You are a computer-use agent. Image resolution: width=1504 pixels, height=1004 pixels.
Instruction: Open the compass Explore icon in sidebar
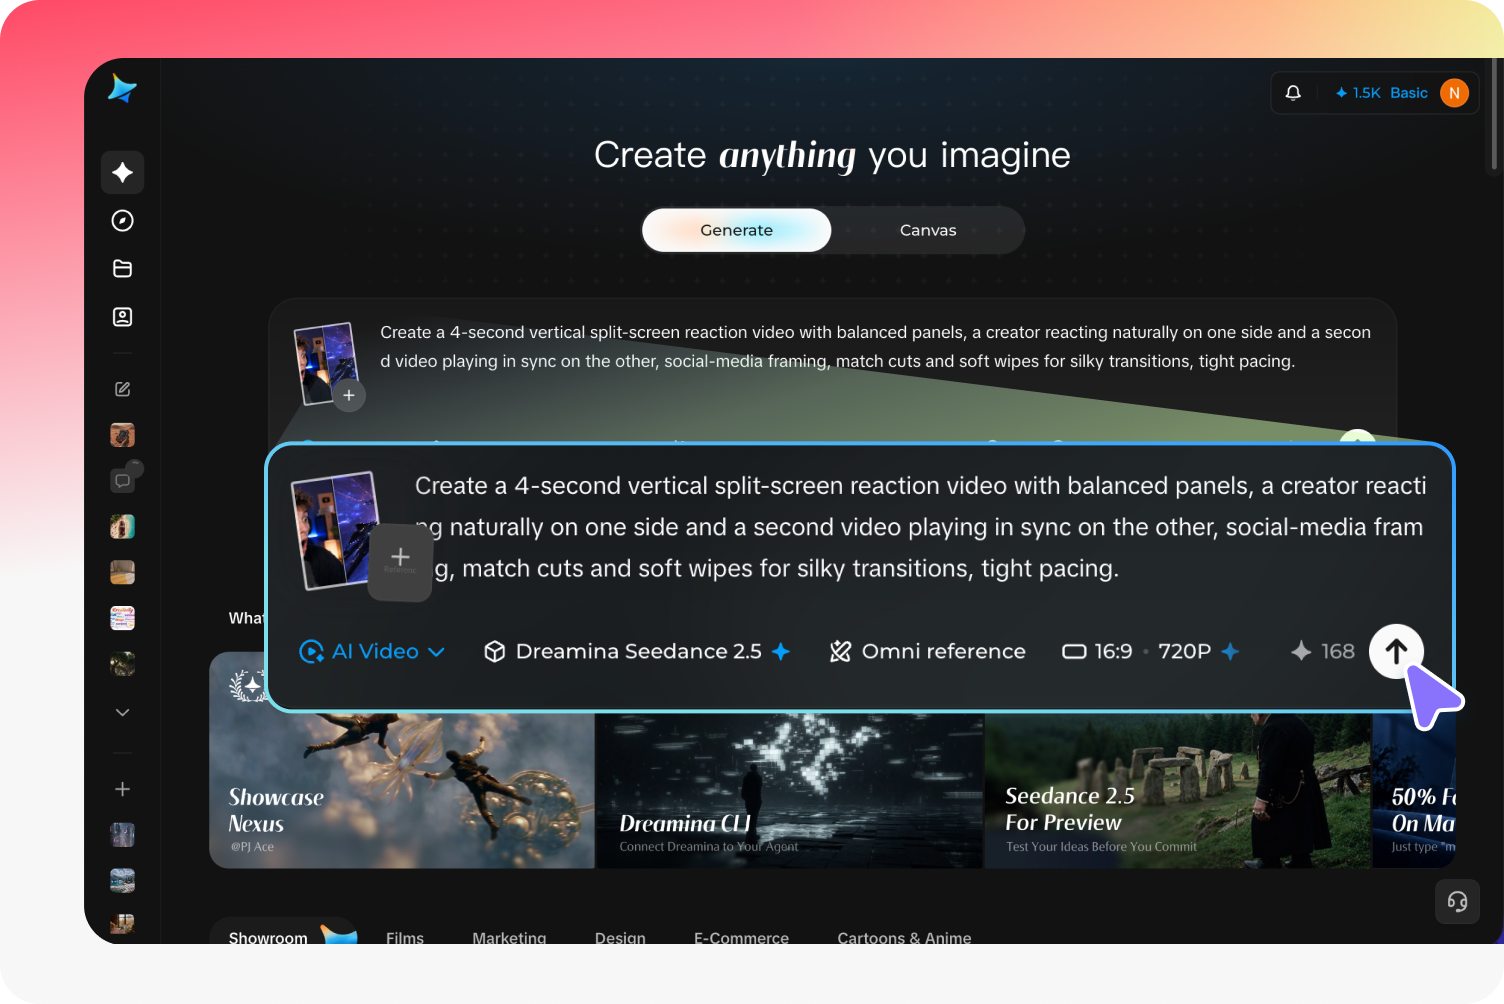tap(122, 221)
